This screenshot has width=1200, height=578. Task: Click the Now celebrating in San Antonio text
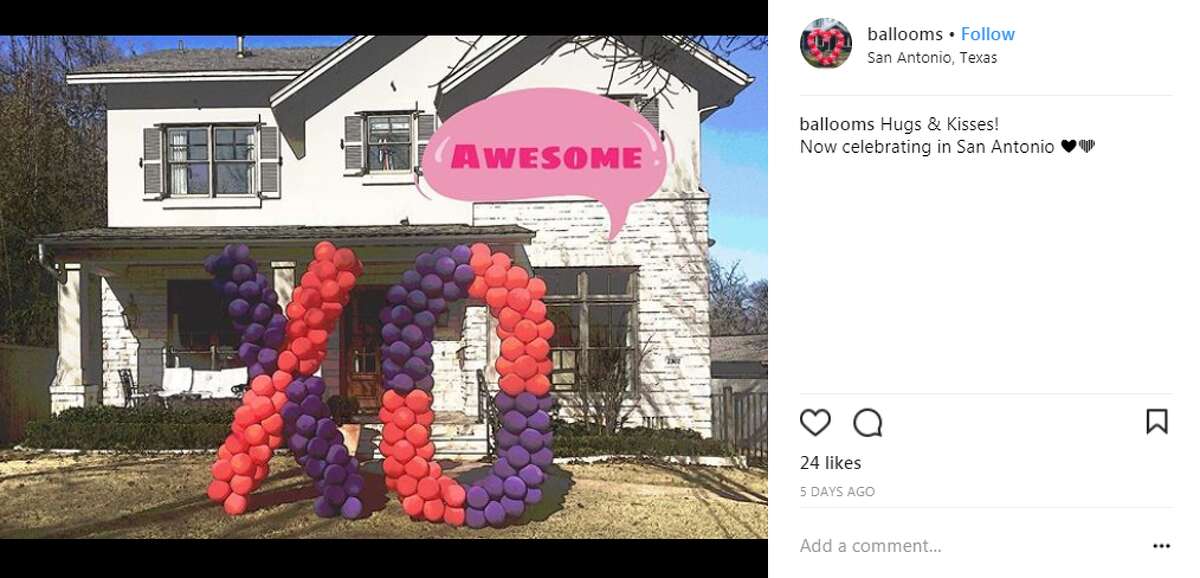927,147
